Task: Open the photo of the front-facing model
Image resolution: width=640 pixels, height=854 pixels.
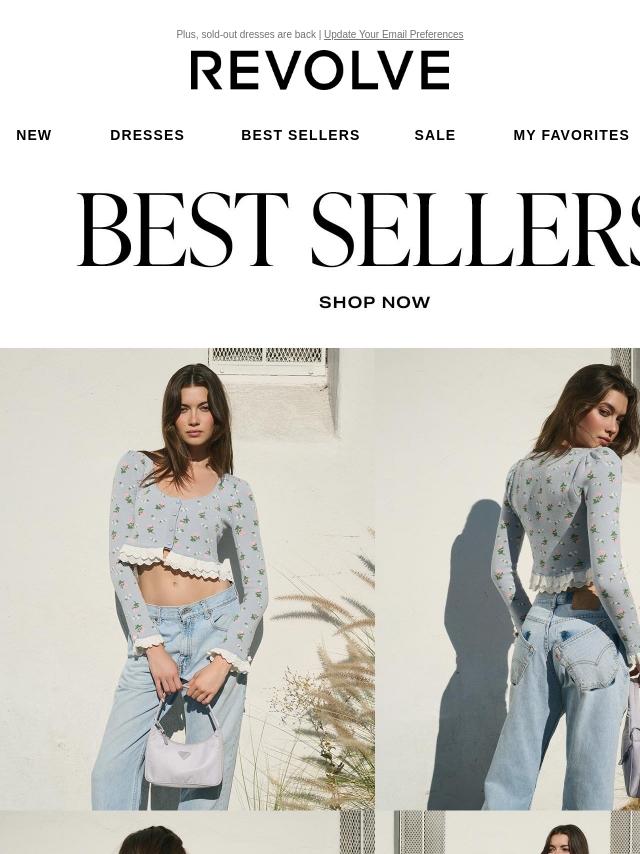Action: [x=187, y=579]
